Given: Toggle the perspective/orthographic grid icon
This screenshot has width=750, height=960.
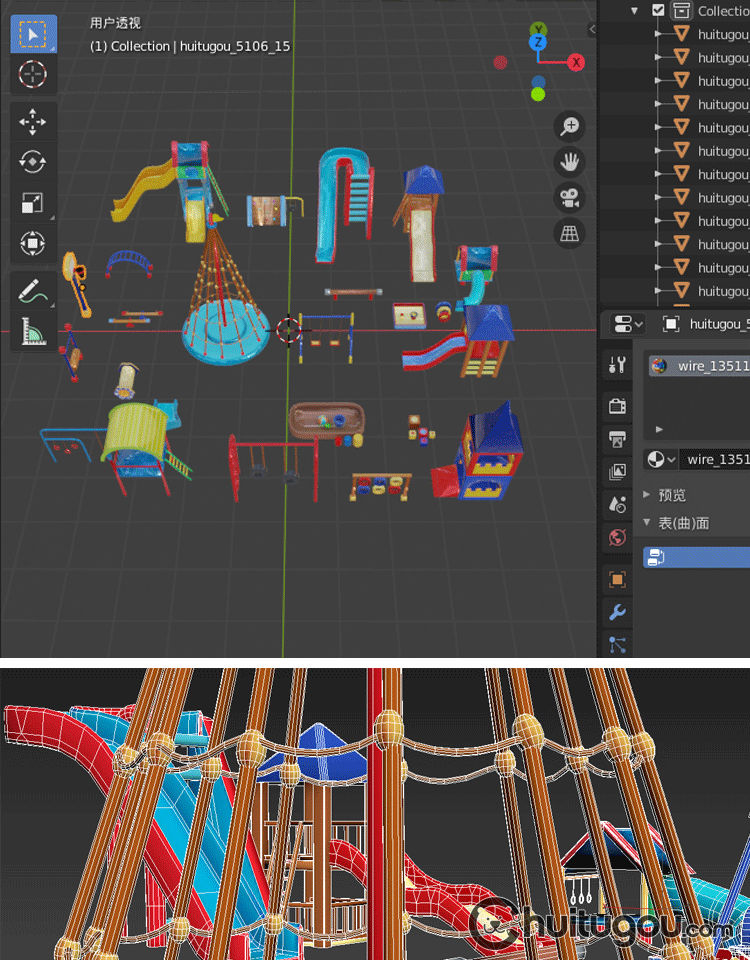Looking at the screenshot, I should click(570, 232).
